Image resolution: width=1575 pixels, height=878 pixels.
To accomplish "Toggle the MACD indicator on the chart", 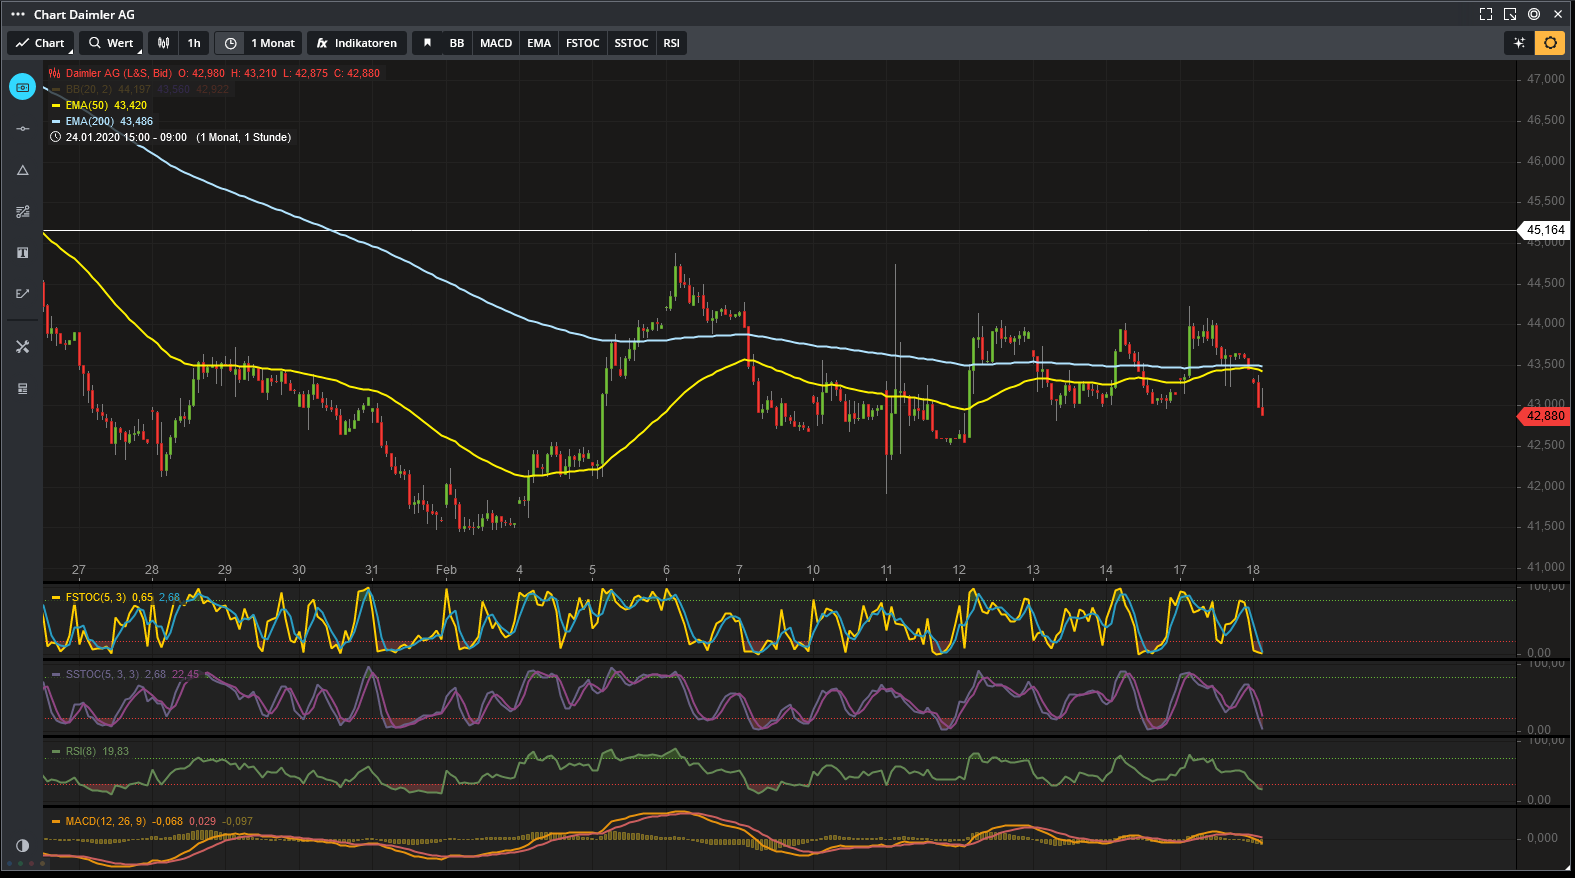I will point(495,43).
